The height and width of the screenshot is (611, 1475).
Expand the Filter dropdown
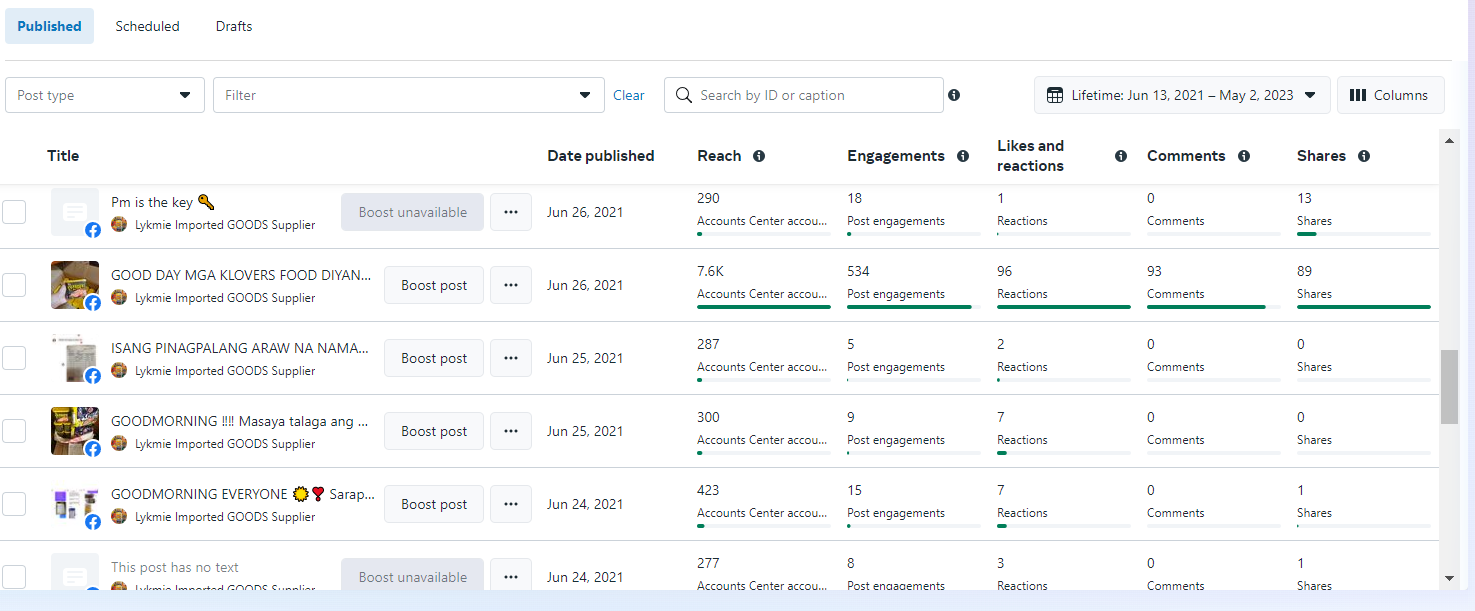click(408, 95)
